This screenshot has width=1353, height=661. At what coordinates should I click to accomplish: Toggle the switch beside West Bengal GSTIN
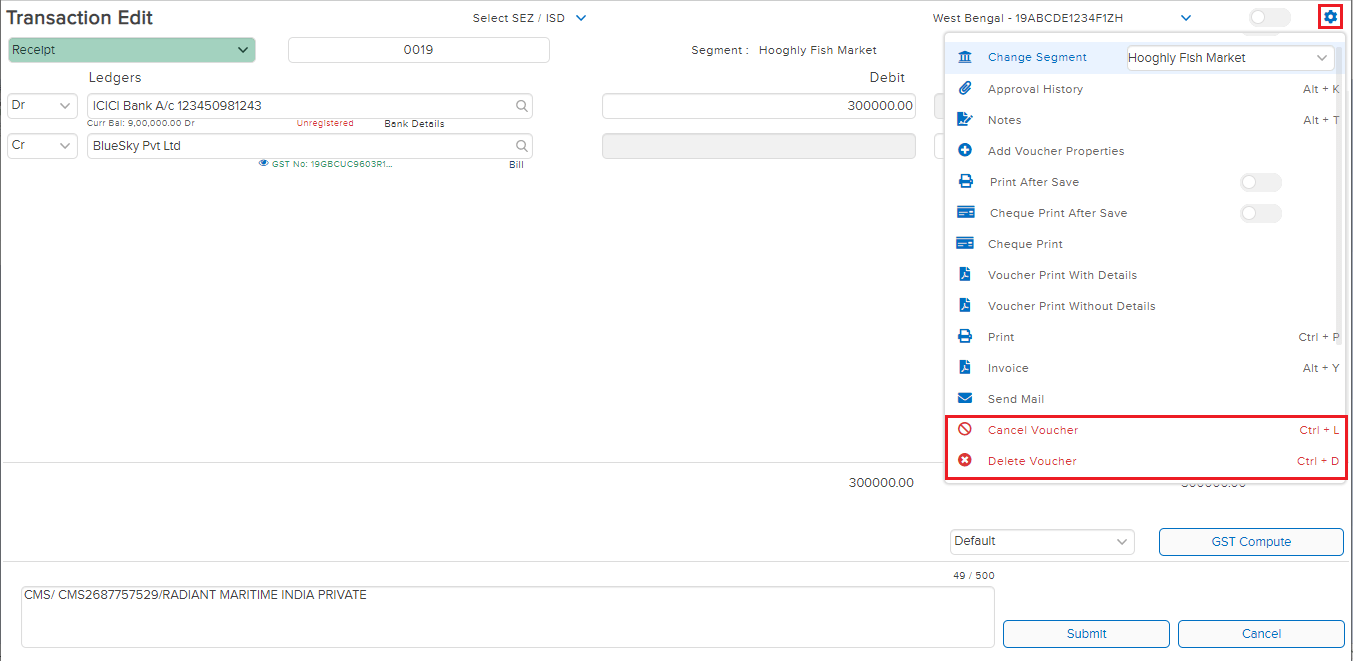click(x=1269, y=17)
